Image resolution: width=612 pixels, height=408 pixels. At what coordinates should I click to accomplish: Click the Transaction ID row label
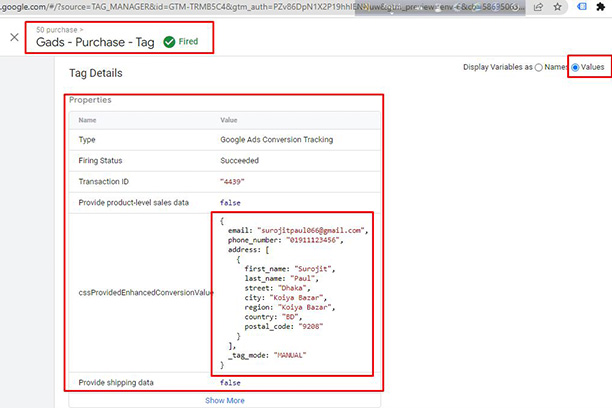(x=103, y=182)
